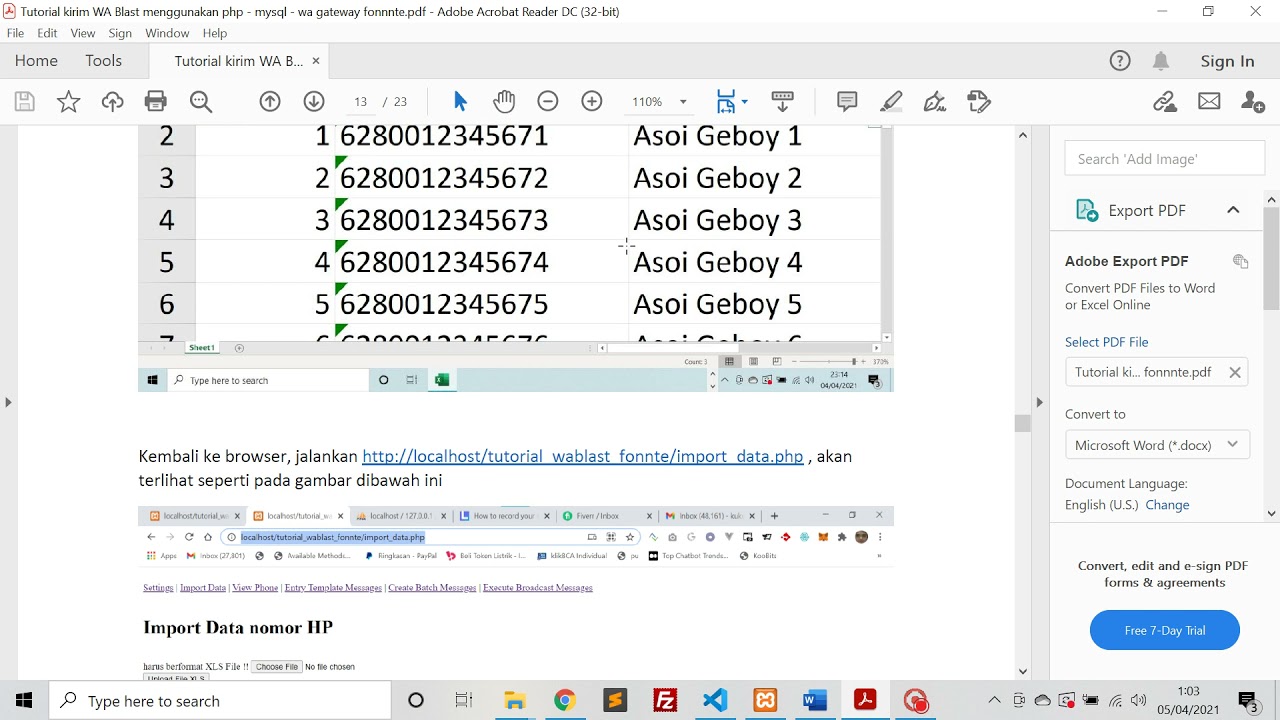Collapse the Export PDF section chevron
The height and width of the screenshot is (720, 1280).
(1233, 210)
